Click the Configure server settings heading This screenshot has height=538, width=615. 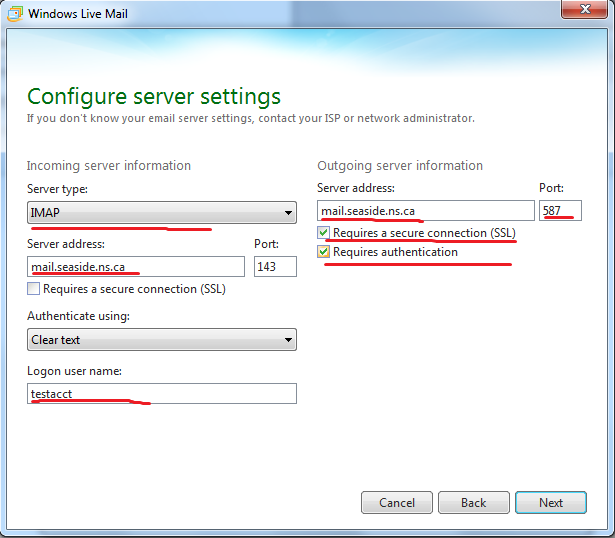tap(154, 96)
